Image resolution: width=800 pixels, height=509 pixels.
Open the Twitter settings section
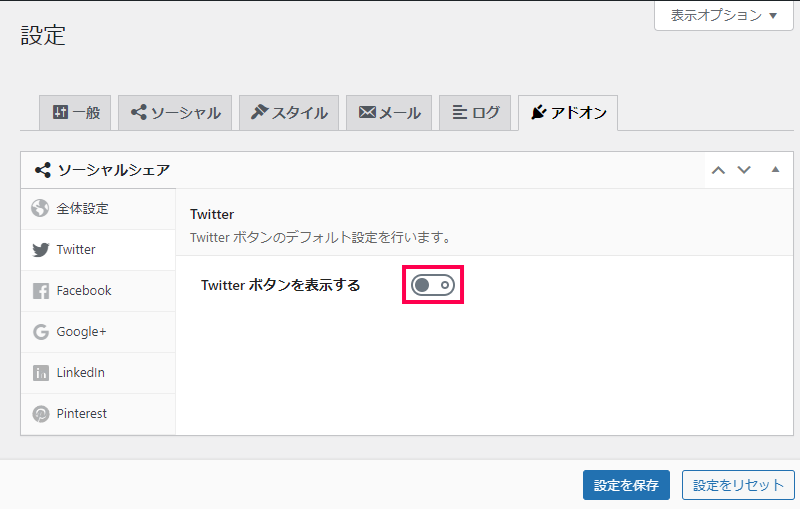click(98, 250)
